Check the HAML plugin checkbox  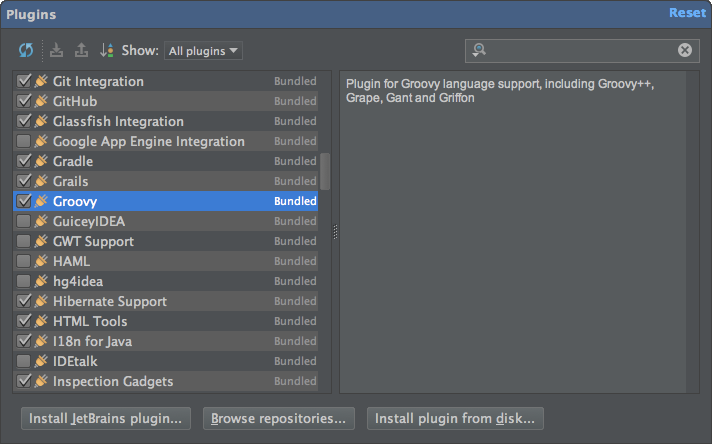coord(24,261)
